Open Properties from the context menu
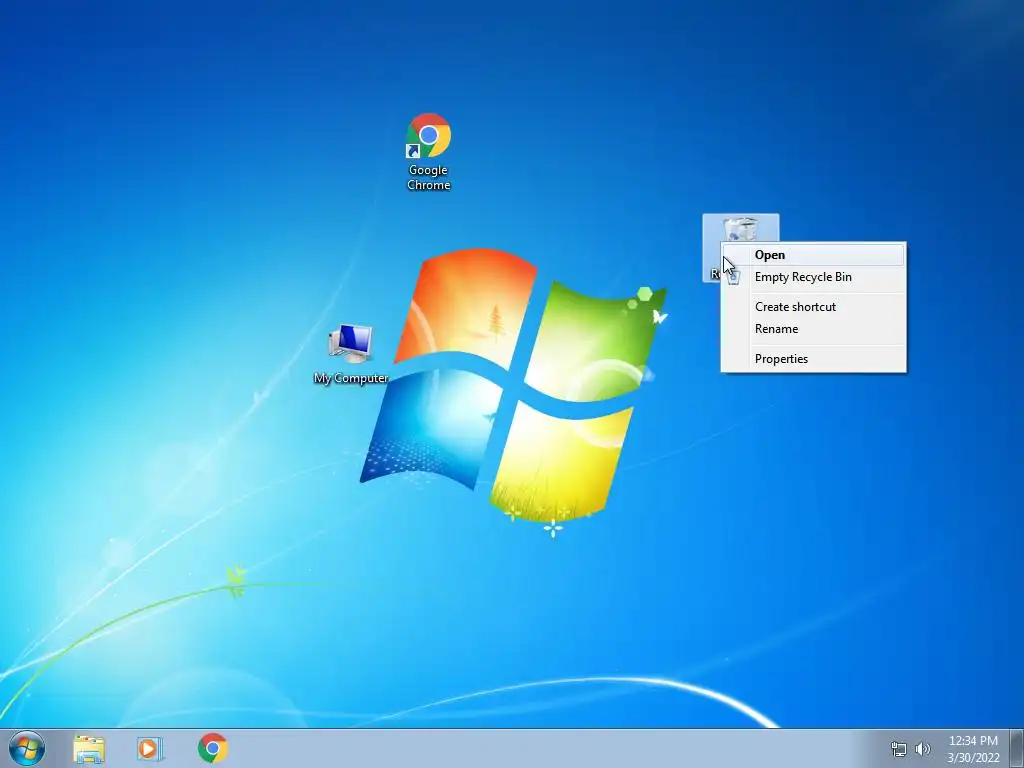Image resolution: width=1024 pixels, height=768 pixels. tap(813, 359)
